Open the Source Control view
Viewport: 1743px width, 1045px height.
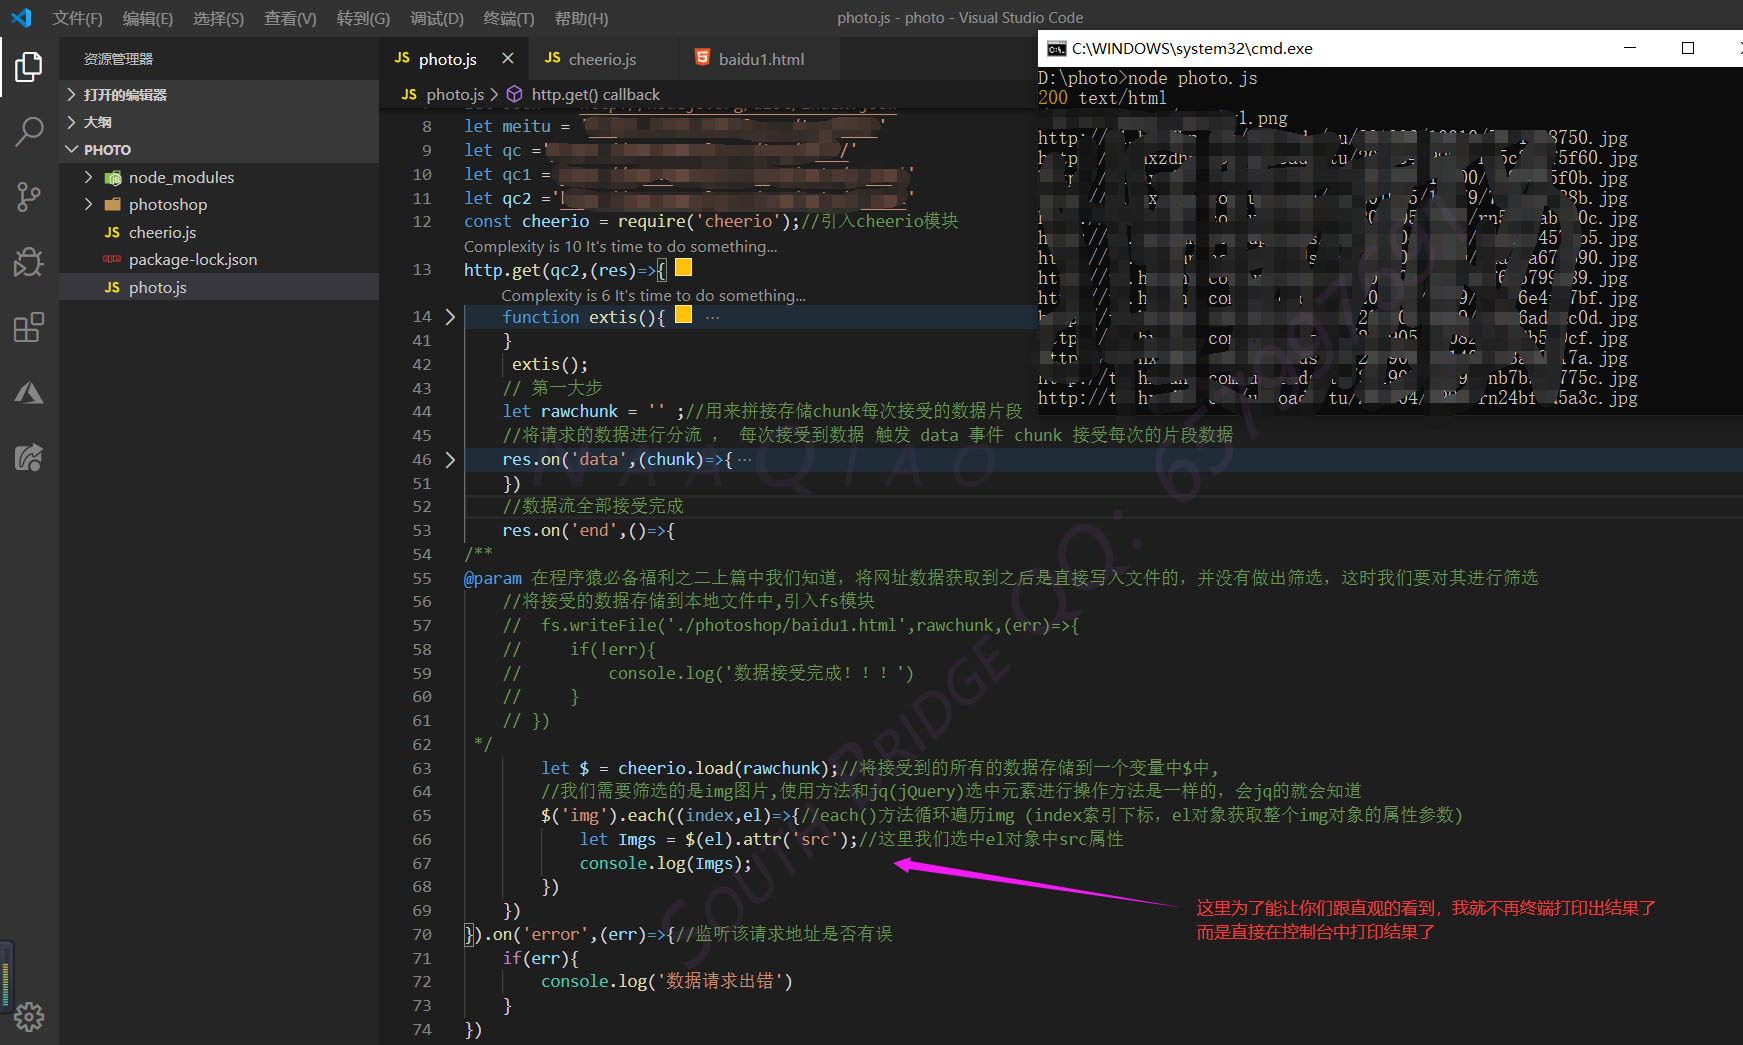pos(29,197)
